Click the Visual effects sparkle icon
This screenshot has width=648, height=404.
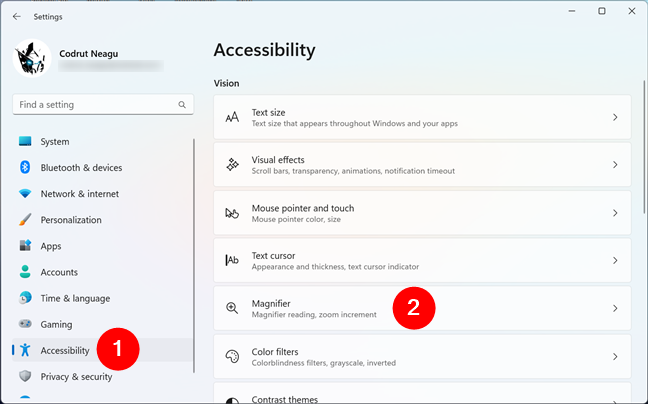(232, 165)
